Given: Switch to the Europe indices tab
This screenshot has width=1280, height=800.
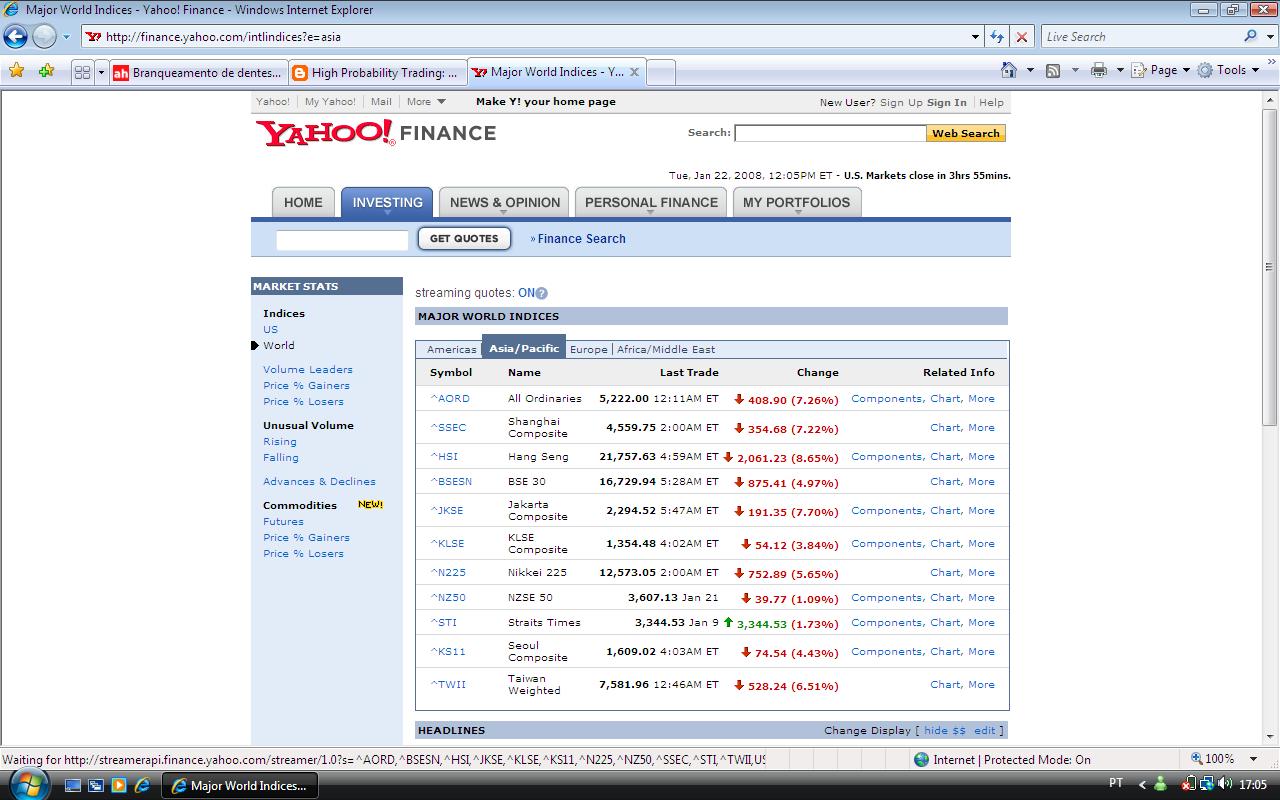Looking at the screenshot, I should coord(589,349).
